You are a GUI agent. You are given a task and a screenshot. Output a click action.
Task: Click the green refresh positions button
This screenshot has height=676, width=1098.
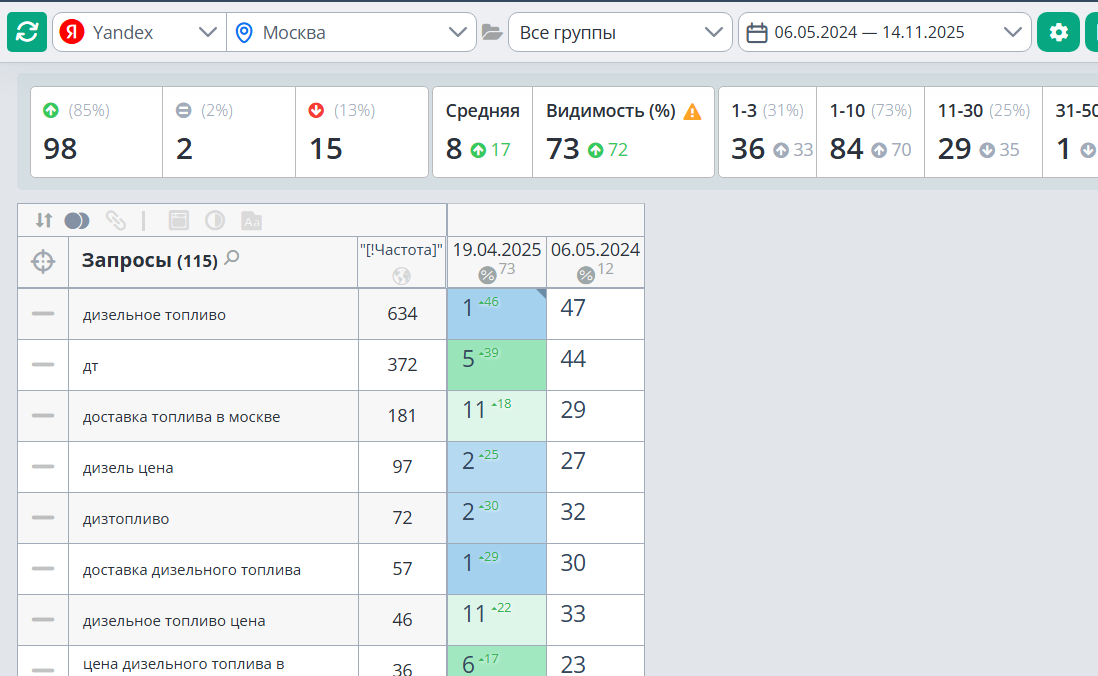(x=27, y=32)
